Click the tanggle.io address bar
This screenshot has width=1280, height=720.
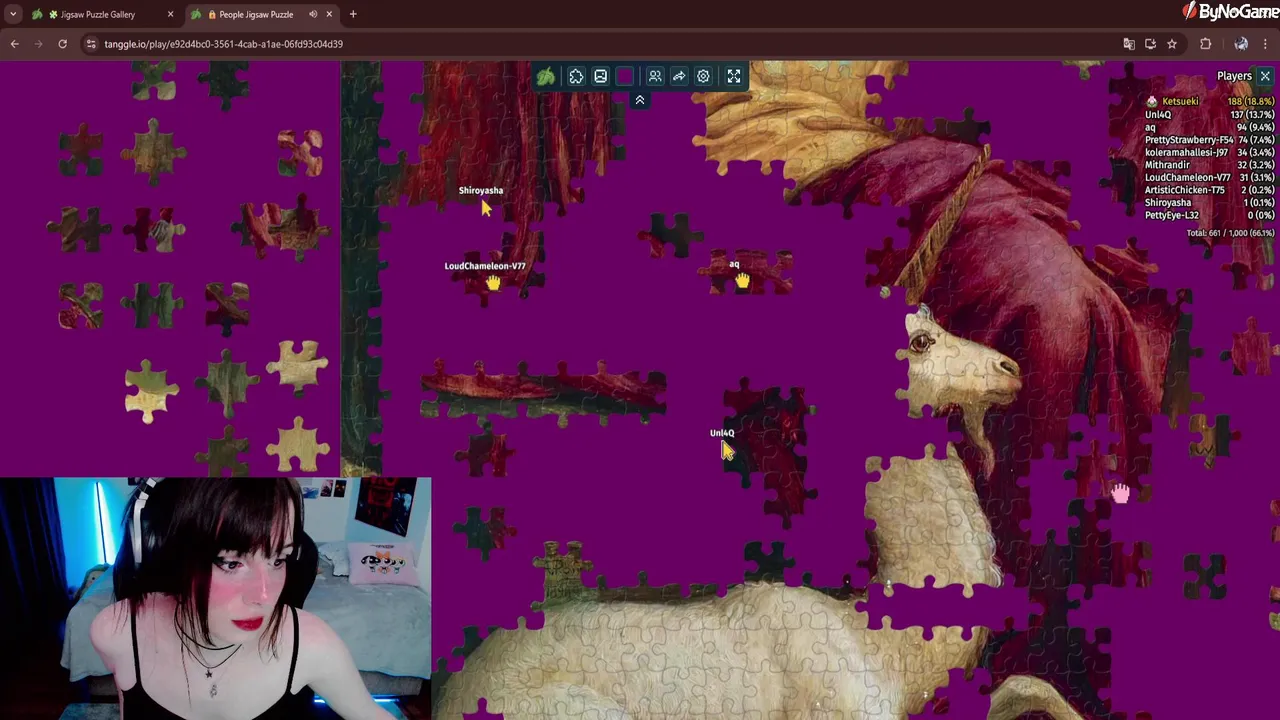[x=600, y=44]
